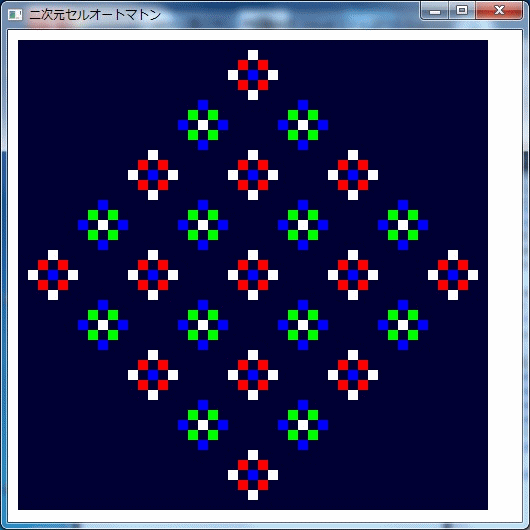Click blue center cell of bottommost diamond
Screen dimensions: 530x530
pos(253,475)
